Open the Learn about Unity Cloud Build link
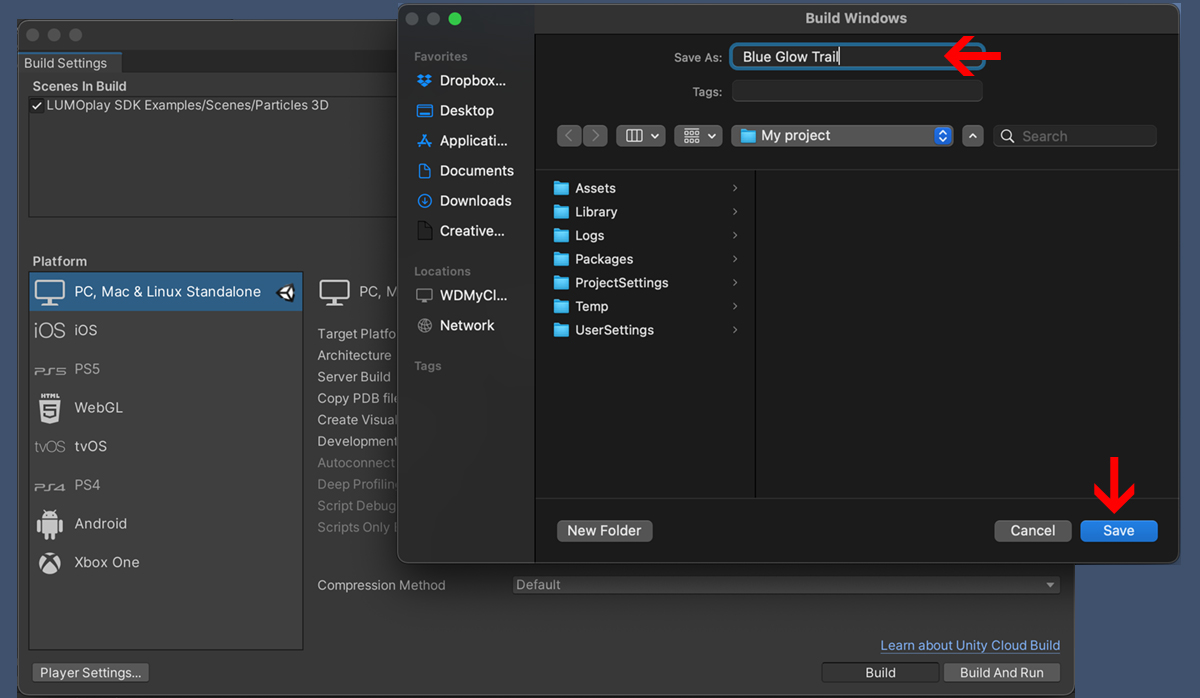Viewport: 1200px width, 698px height. (969, 646)
